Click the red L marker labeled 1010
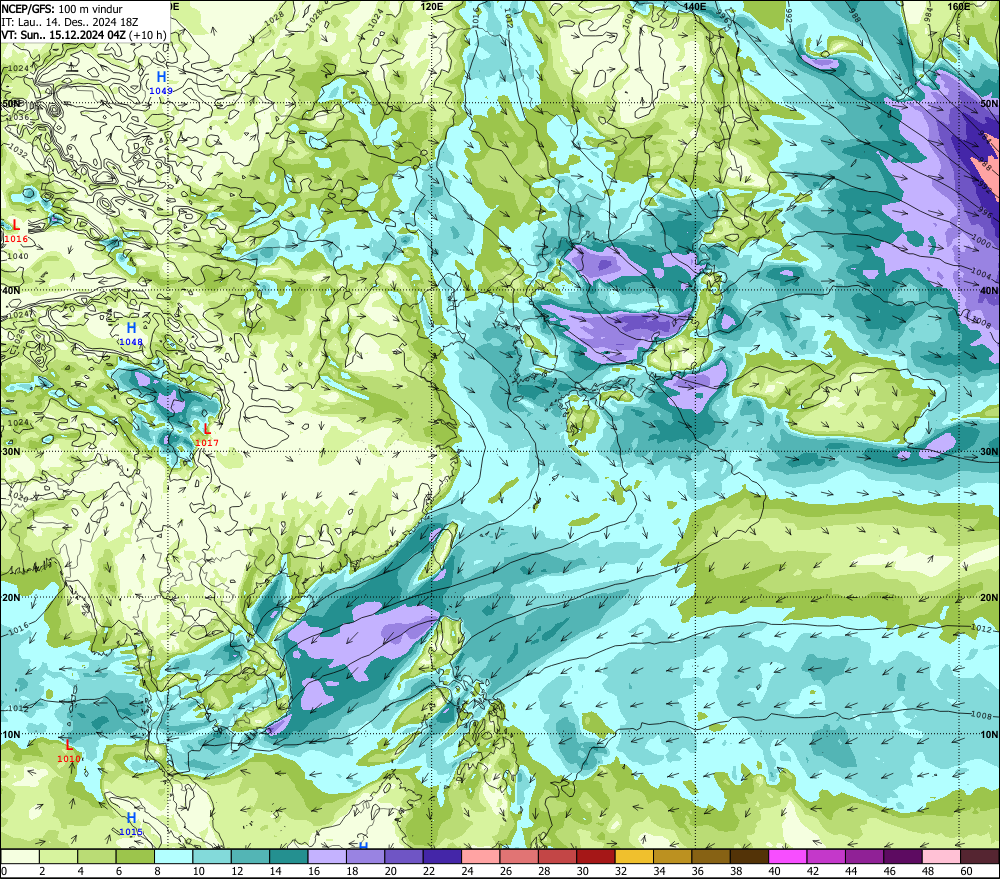 [69, 745]
